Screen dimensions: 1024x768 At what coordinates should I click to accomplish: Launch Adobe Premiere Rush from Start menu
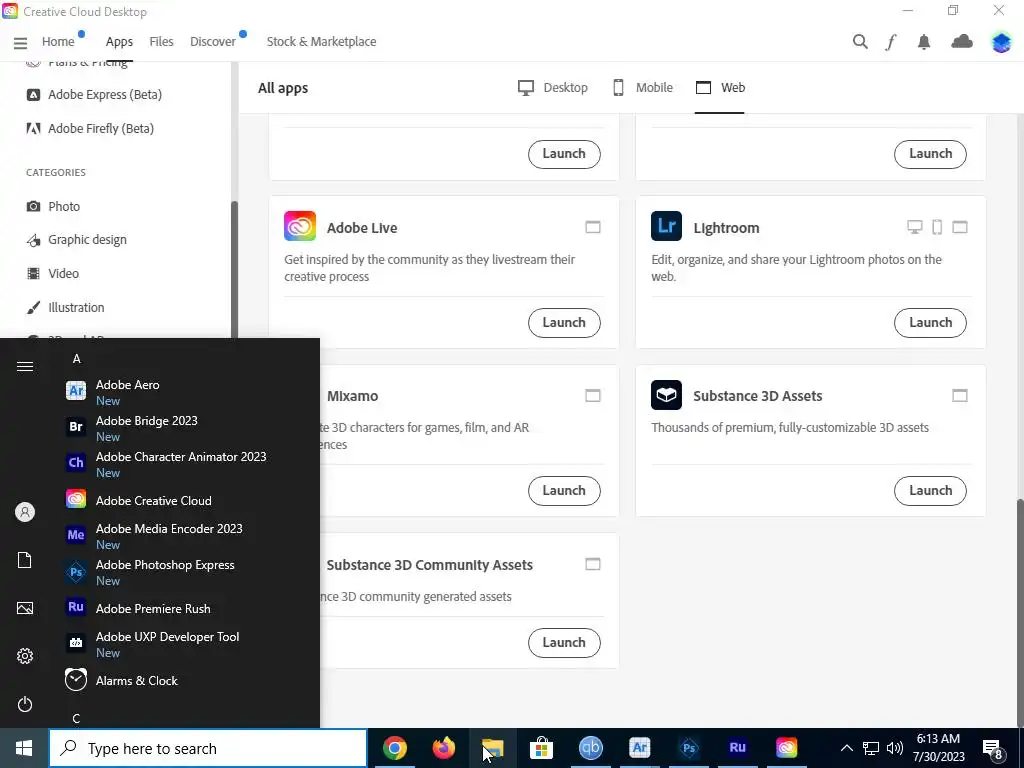pyautogui.click(x=189, y=608)
